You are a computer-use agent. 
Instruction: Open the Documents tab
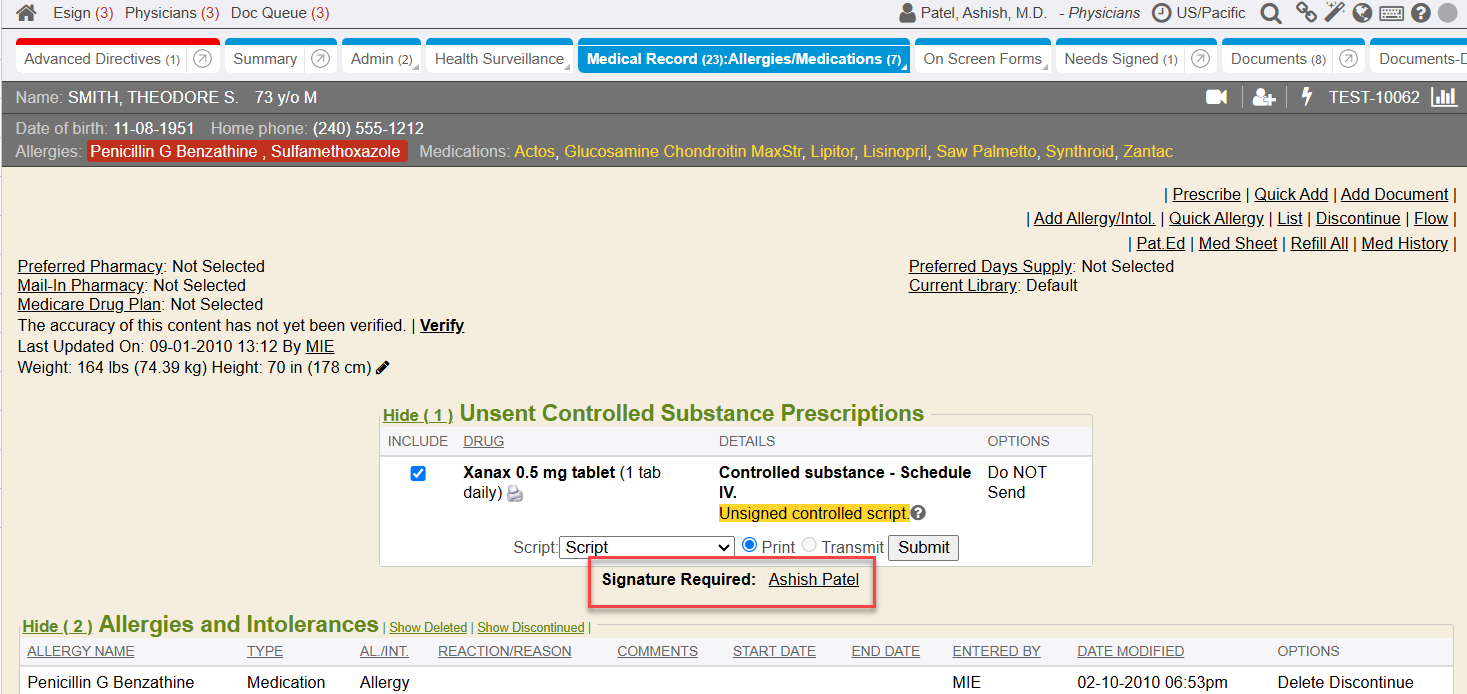coord(1277,59)
